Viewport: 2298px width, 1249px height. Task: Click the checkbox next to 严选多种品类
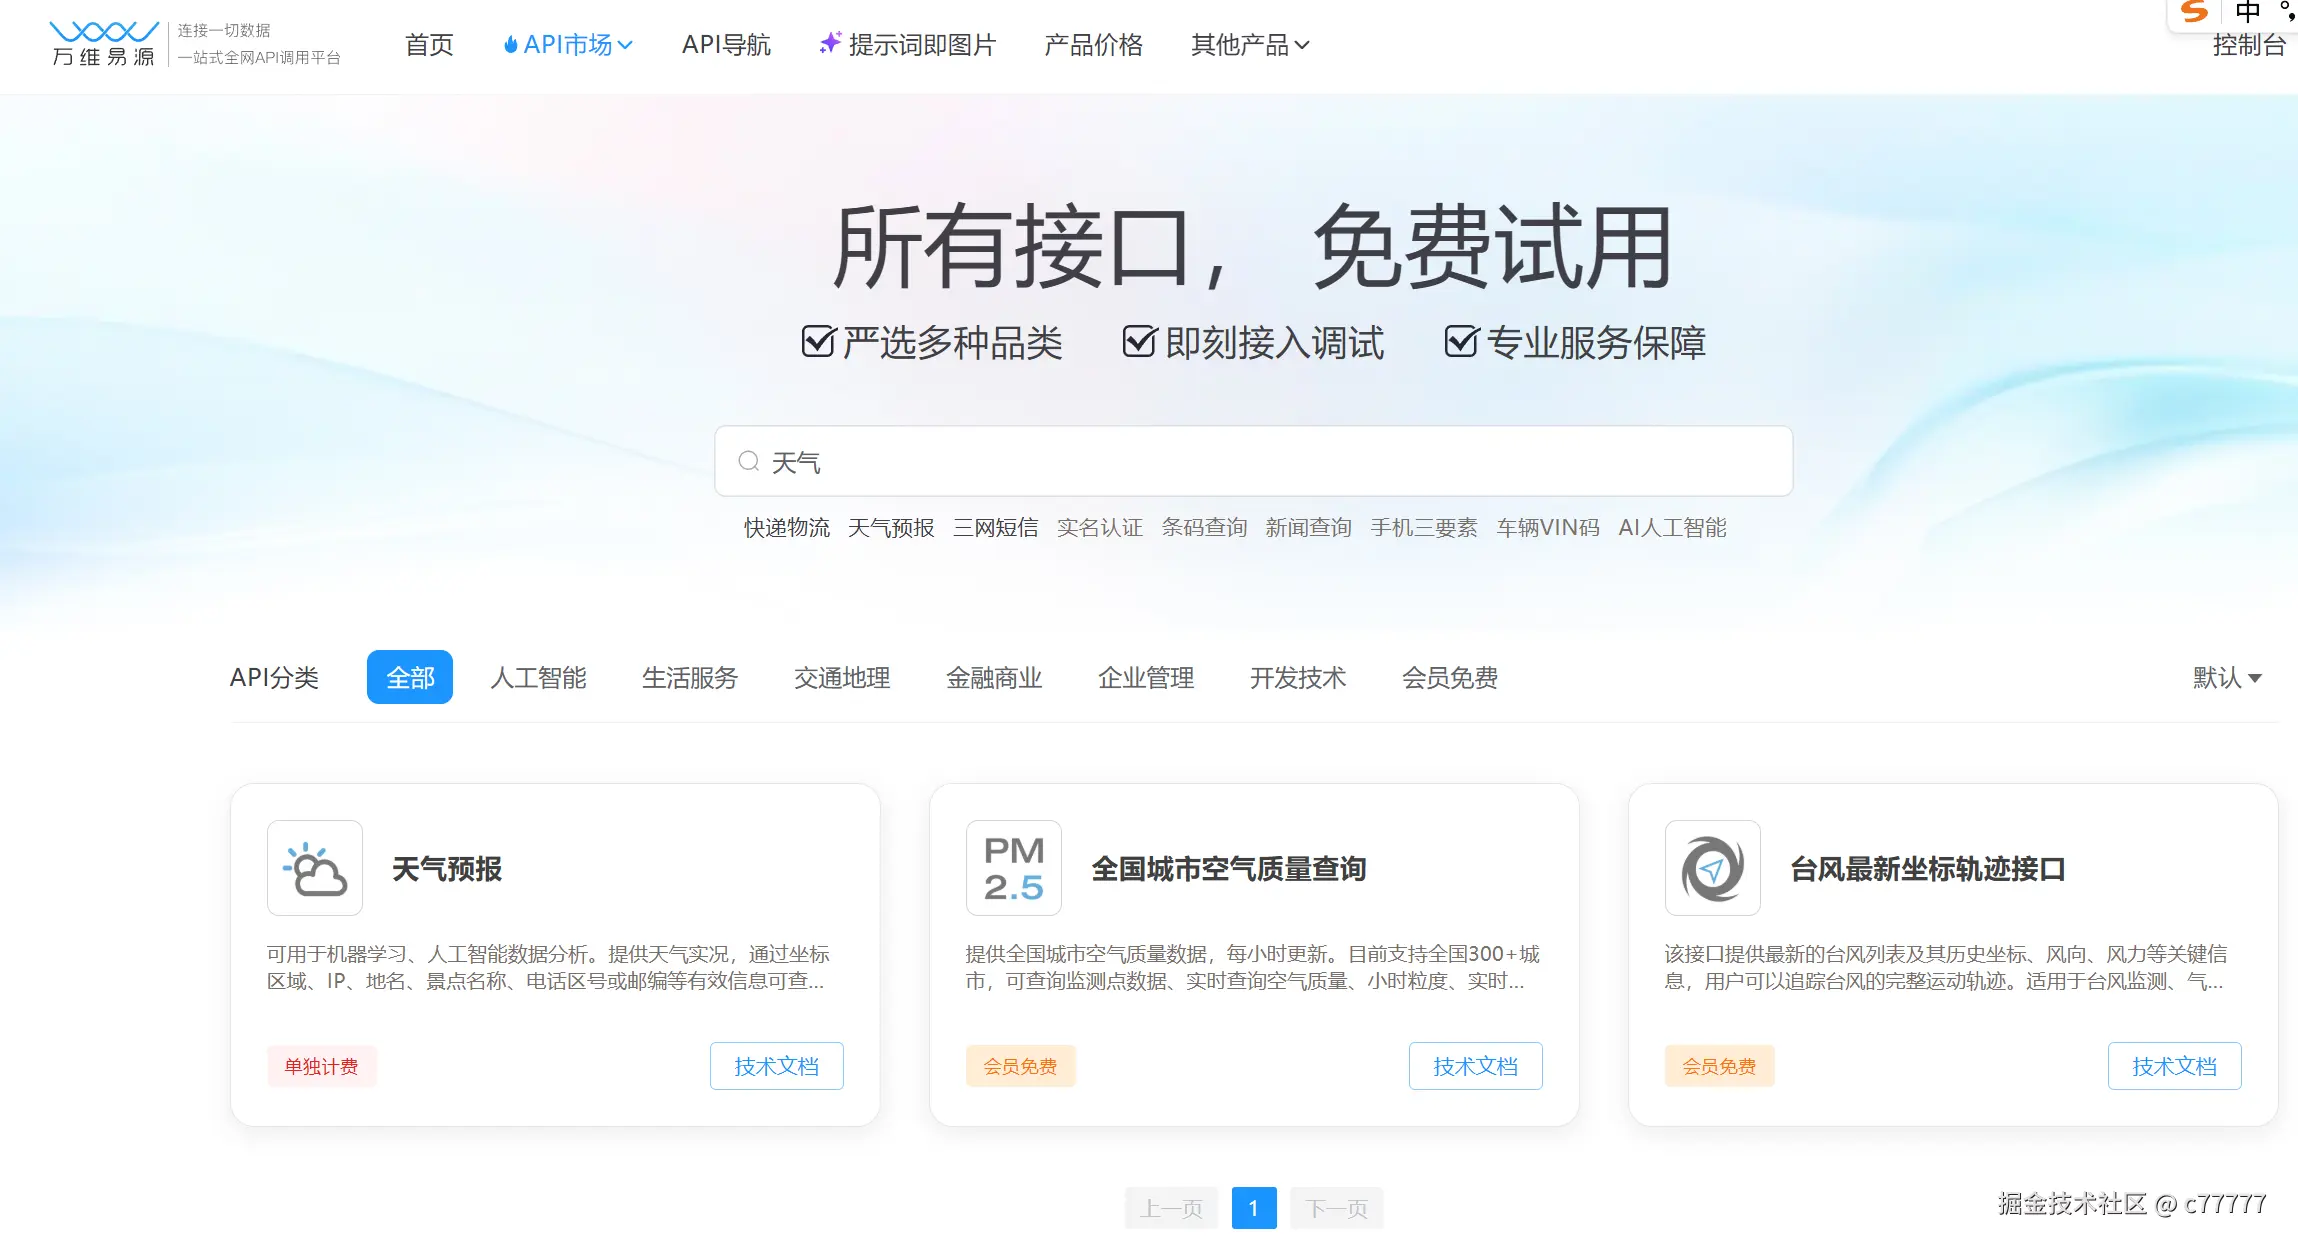pyautogui.click(x=818, y=342)
